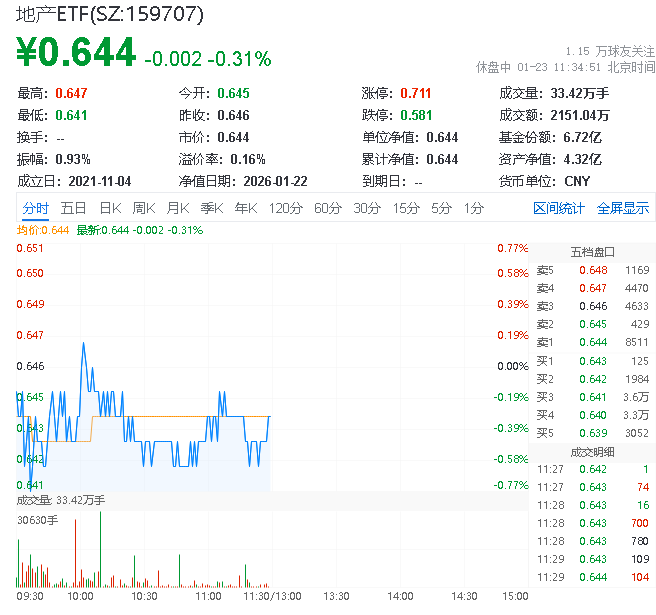
Task: Click the 地产ETF(SZ:159707) title
Action: click(x=111, y=14)
